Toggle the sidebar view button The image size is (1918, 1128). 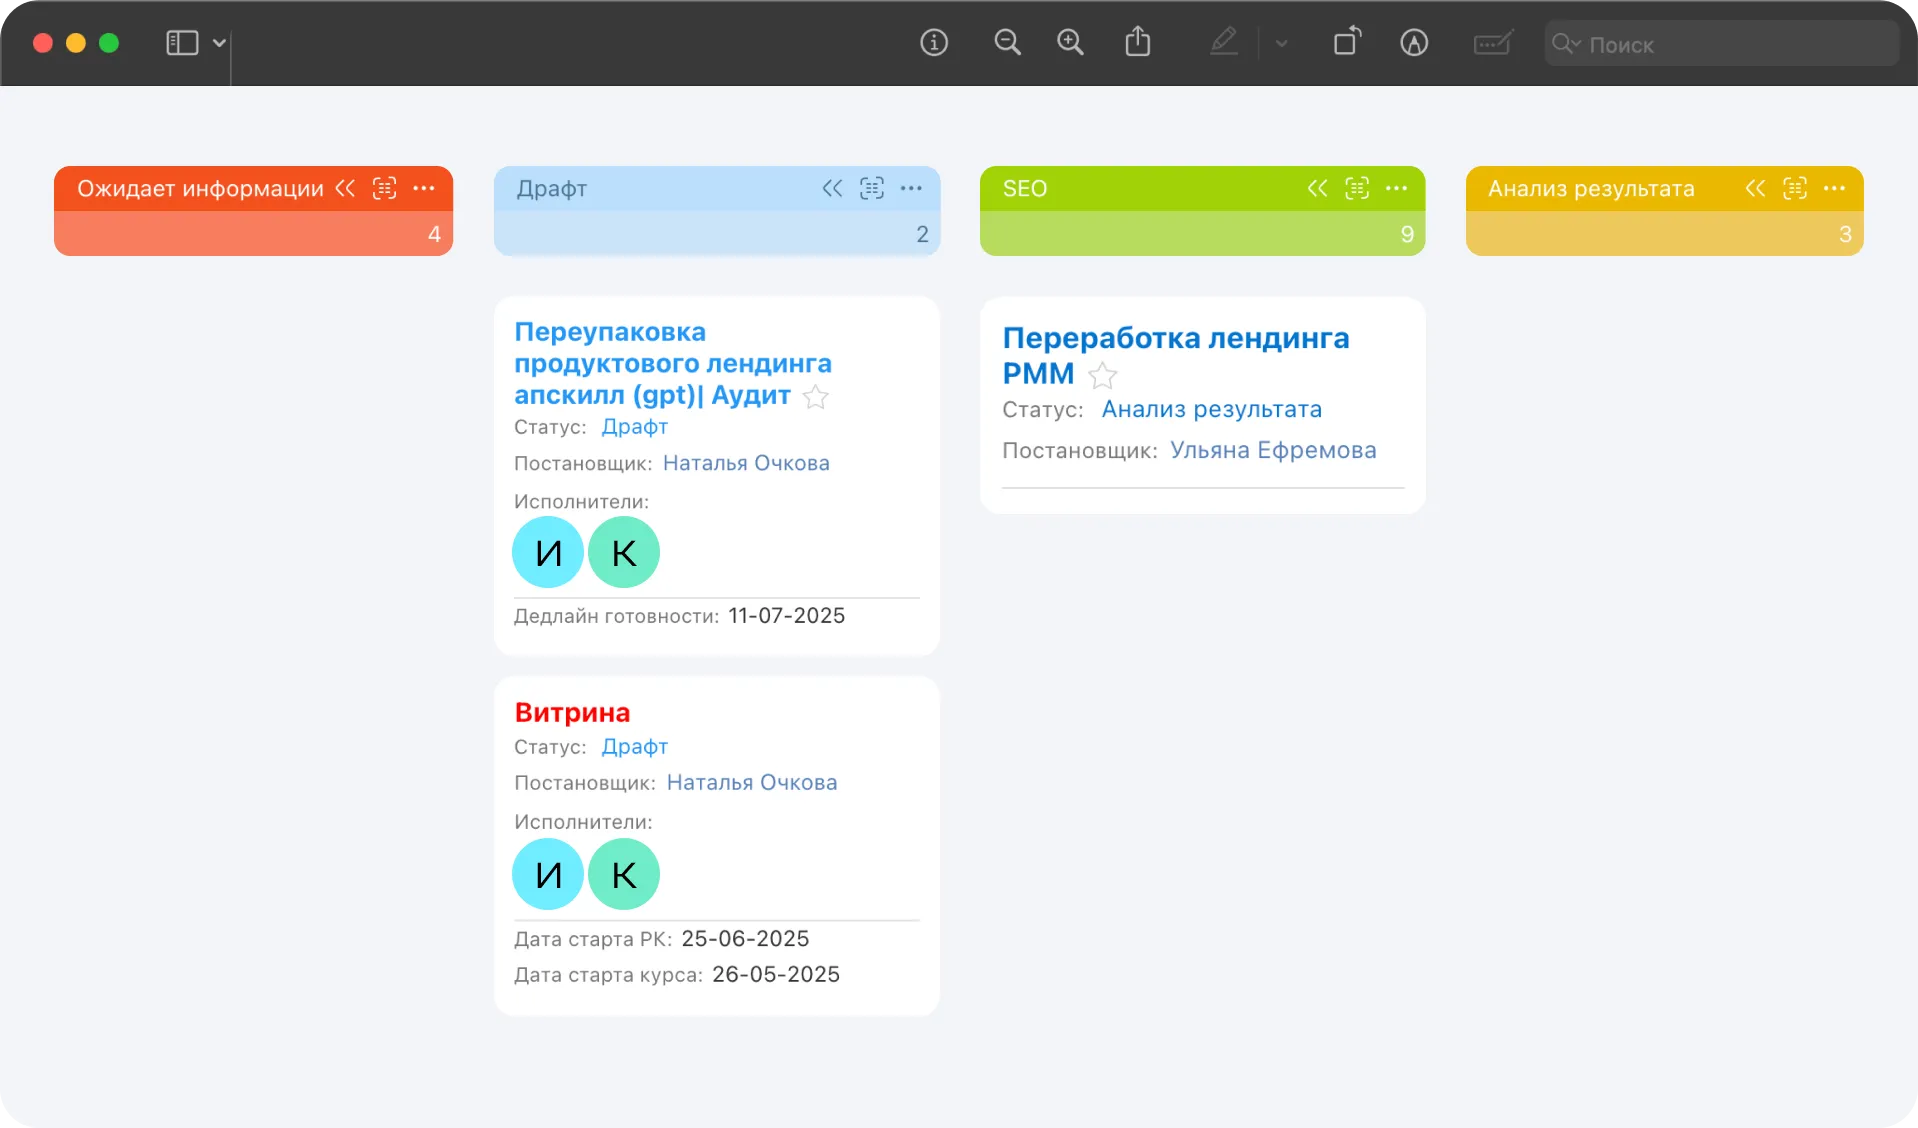pos(182,43)
